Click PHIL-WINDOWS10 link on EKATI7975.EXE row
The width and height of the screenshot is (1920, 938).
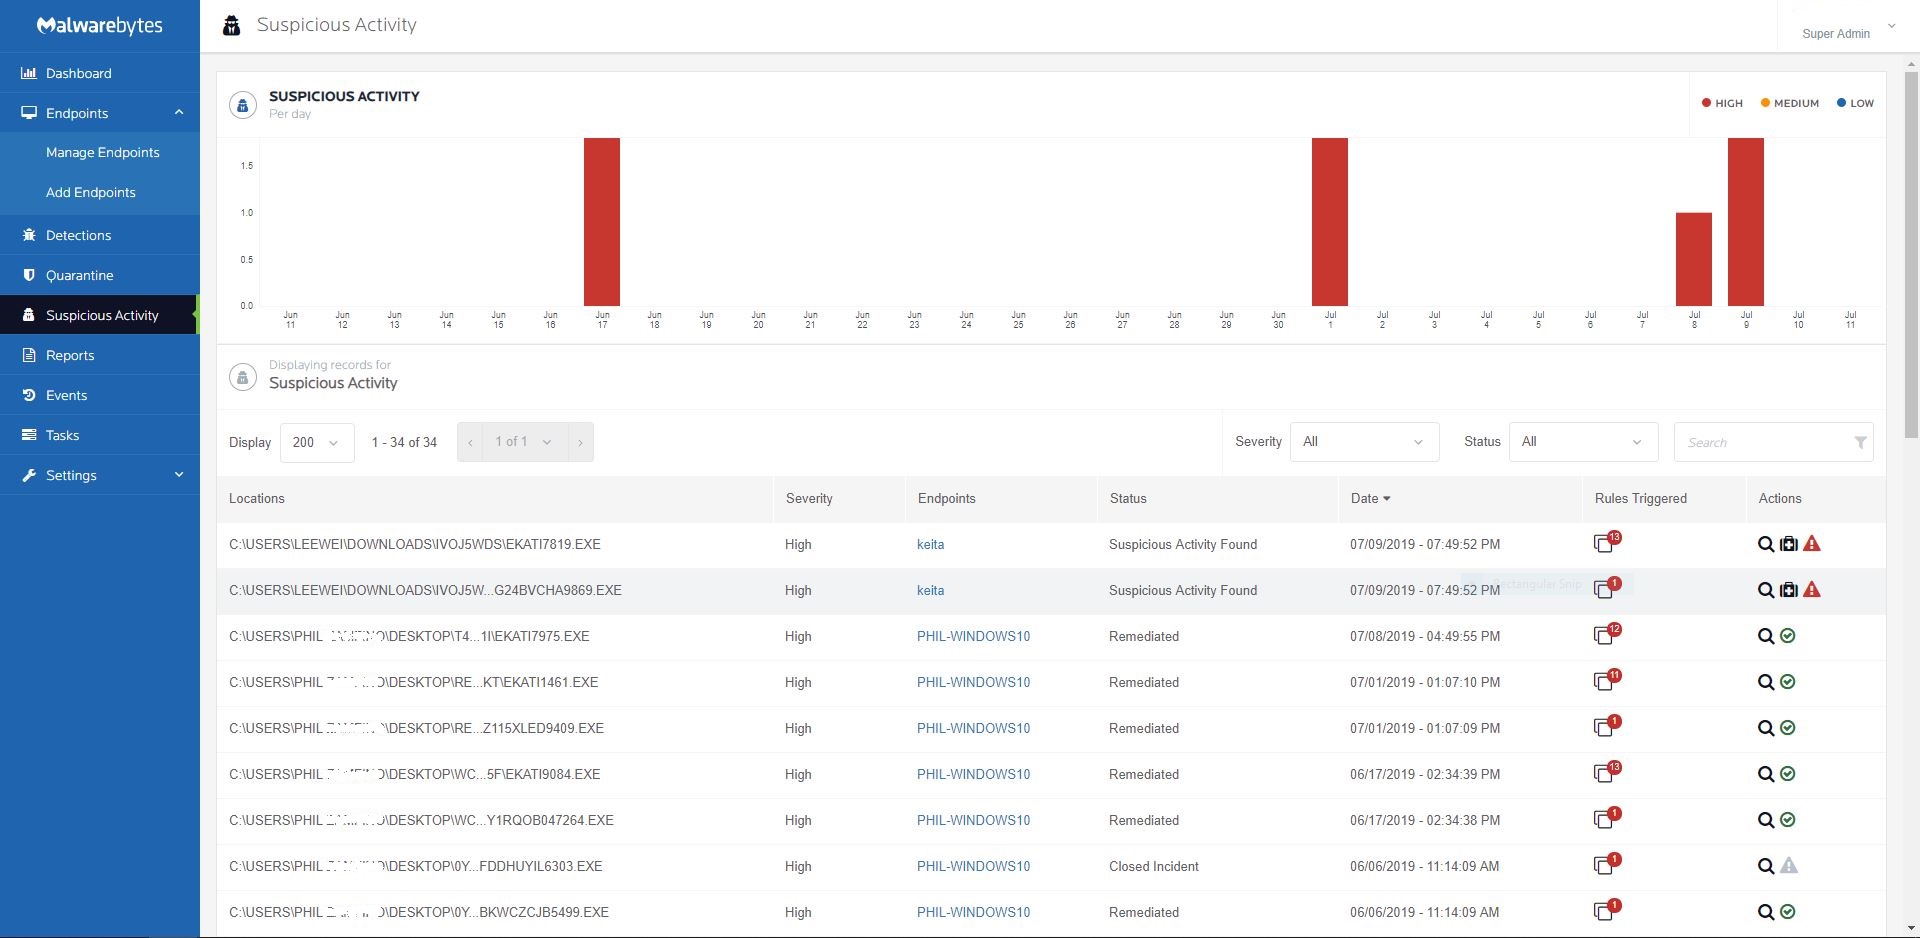click(x=973, y=636)
